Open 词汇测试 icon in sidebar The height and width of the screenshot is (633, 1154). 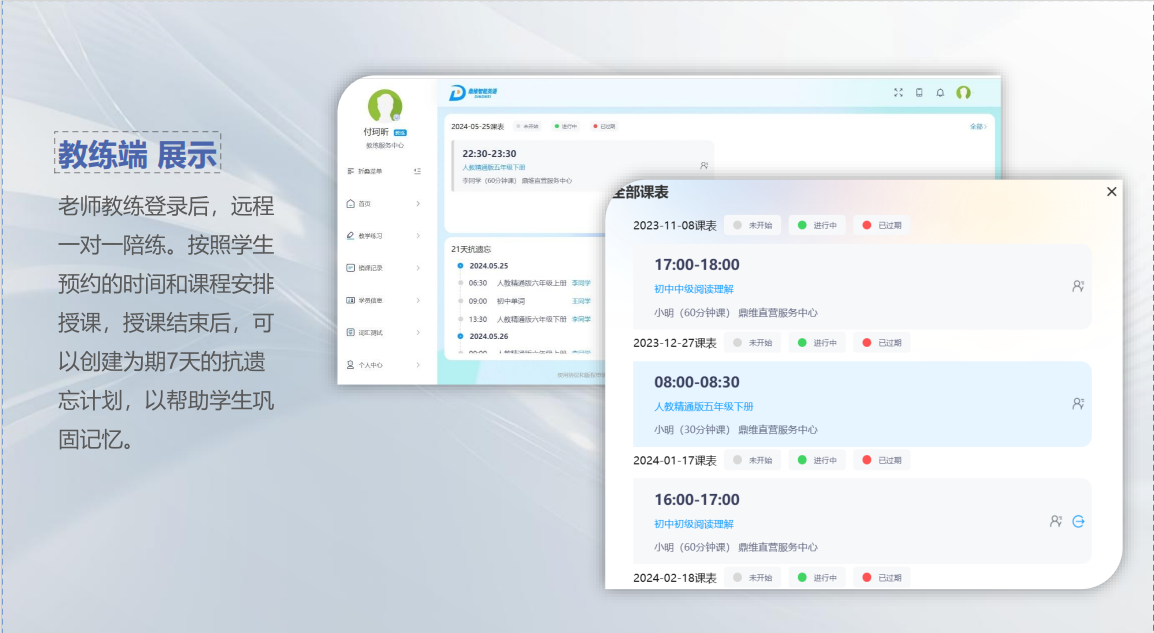(350, 333)
